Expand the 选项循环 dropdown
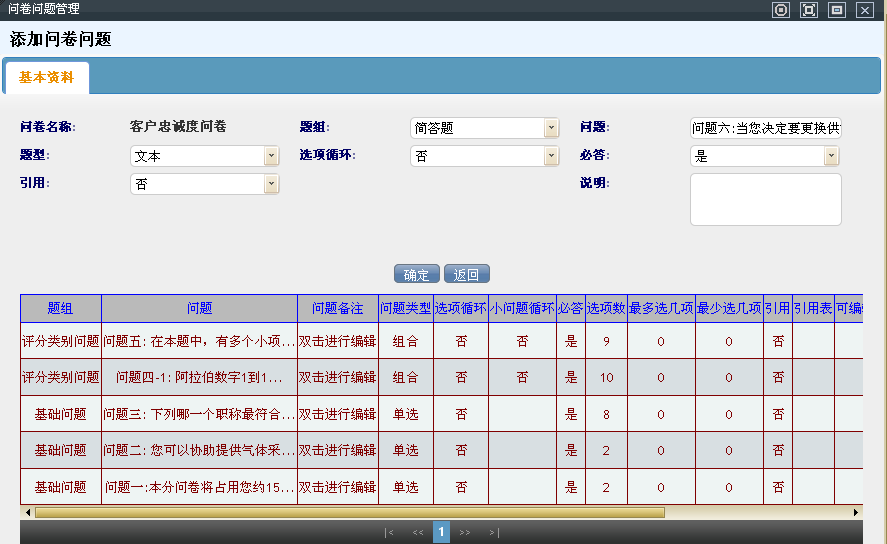Screen dimensions: 887x544 click(x=551, y=156)
